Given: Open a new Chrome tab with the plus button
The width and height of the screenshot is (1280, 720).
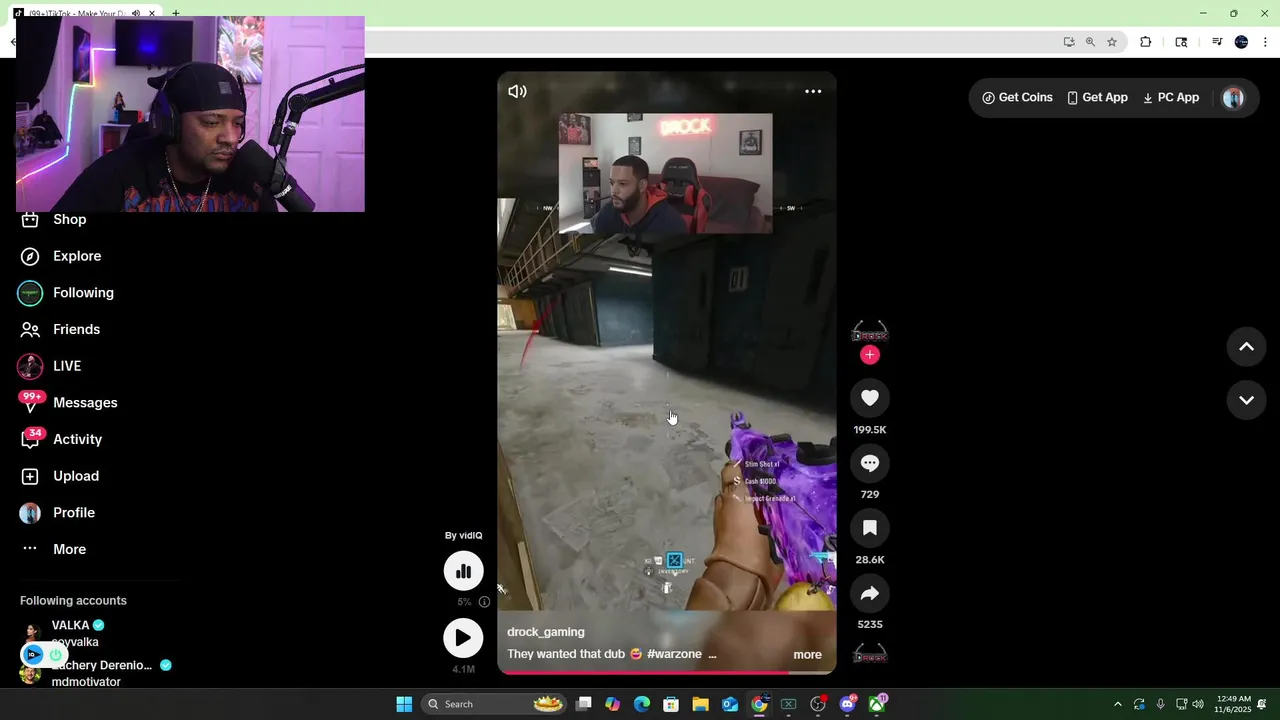Looking at the screenshot, I should pyautogui.click(x=176, y=13).
